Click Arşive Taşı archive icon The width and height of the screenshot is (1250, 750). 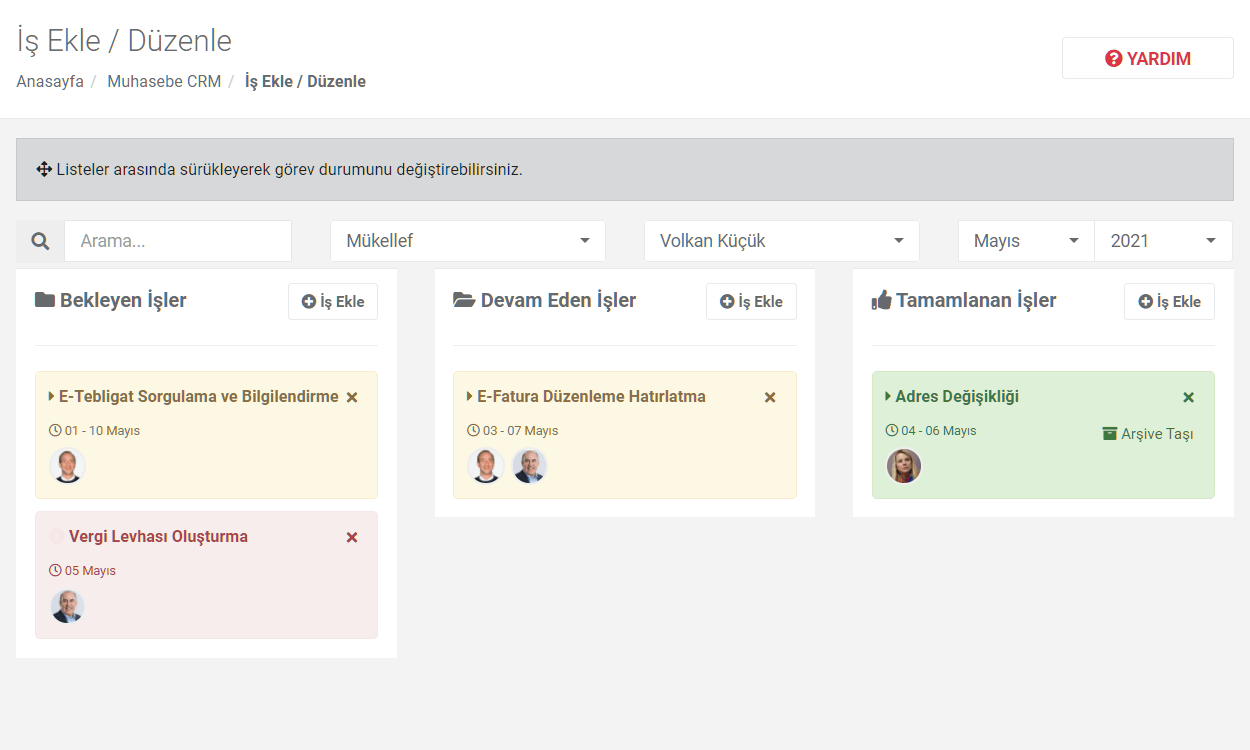[x=1109, y=433]
